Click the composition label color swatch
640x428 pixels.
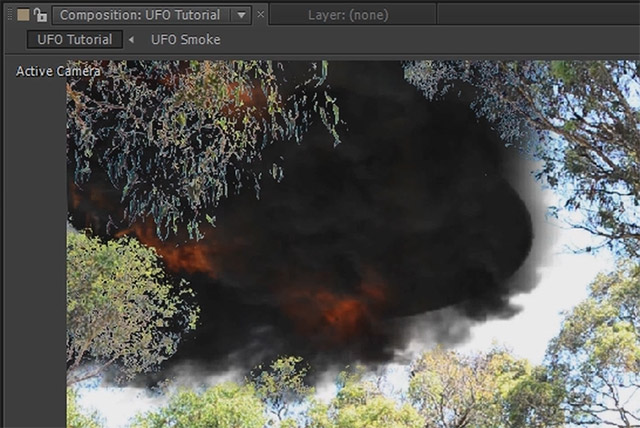click(23, 15)
